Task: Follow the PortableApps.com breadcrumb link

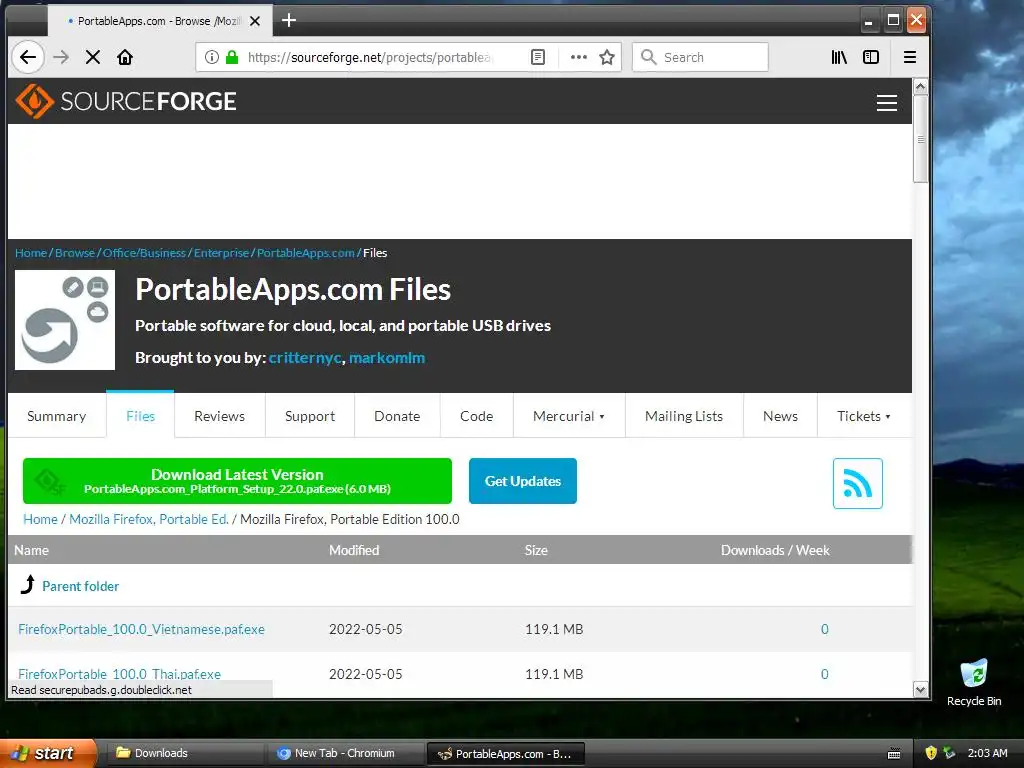Action: (306, 253)
